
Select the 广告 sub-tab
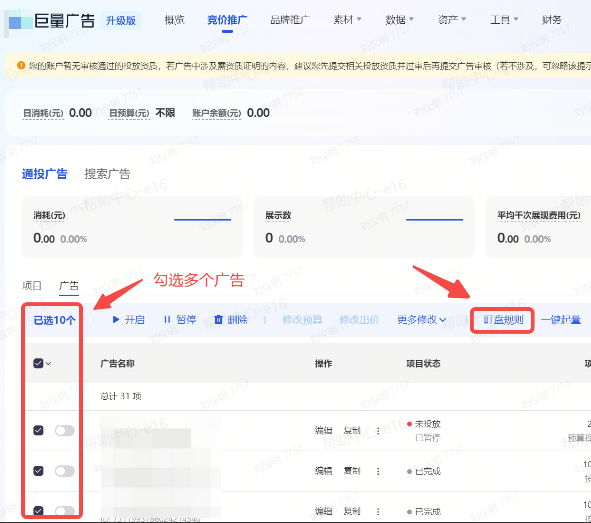point(69,286)
